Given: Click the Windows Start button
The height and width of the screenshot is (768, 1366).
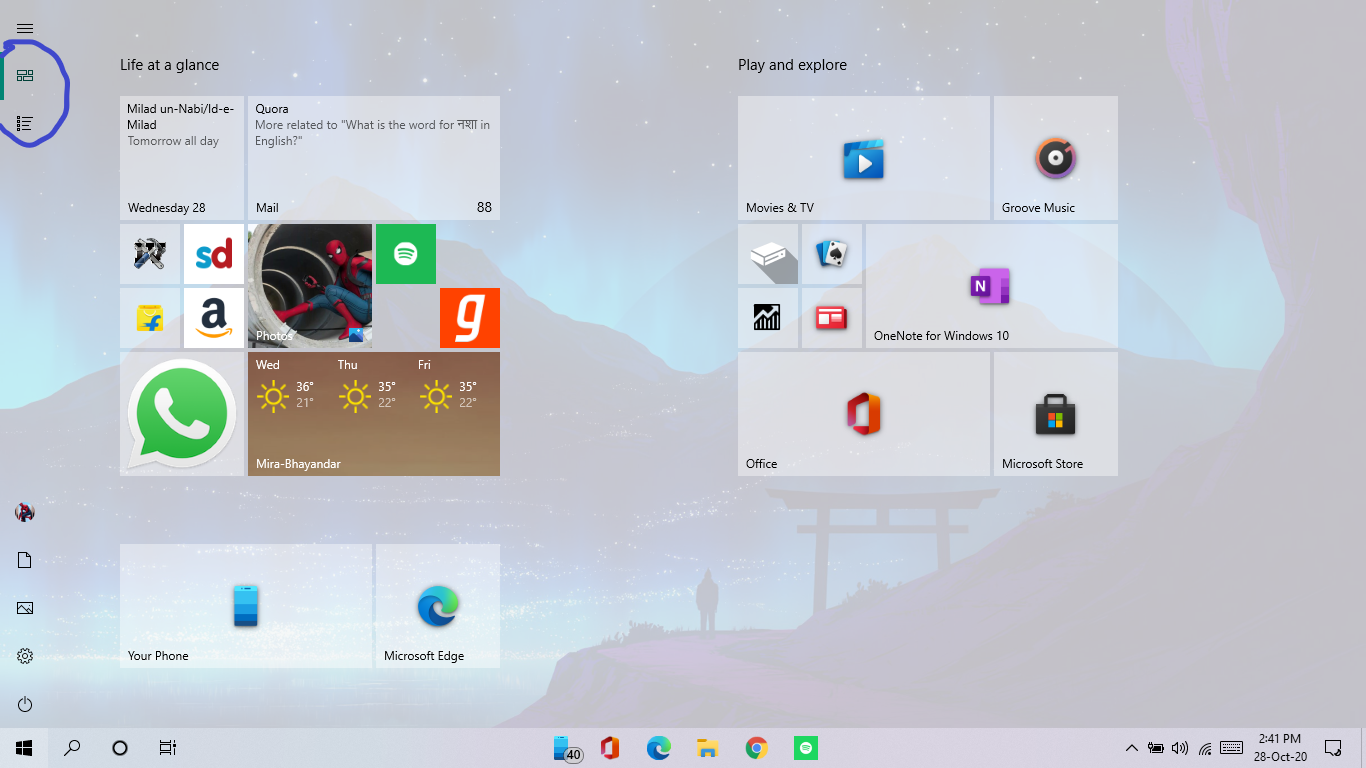Looking at the screenshot, I should click(24, 748).
